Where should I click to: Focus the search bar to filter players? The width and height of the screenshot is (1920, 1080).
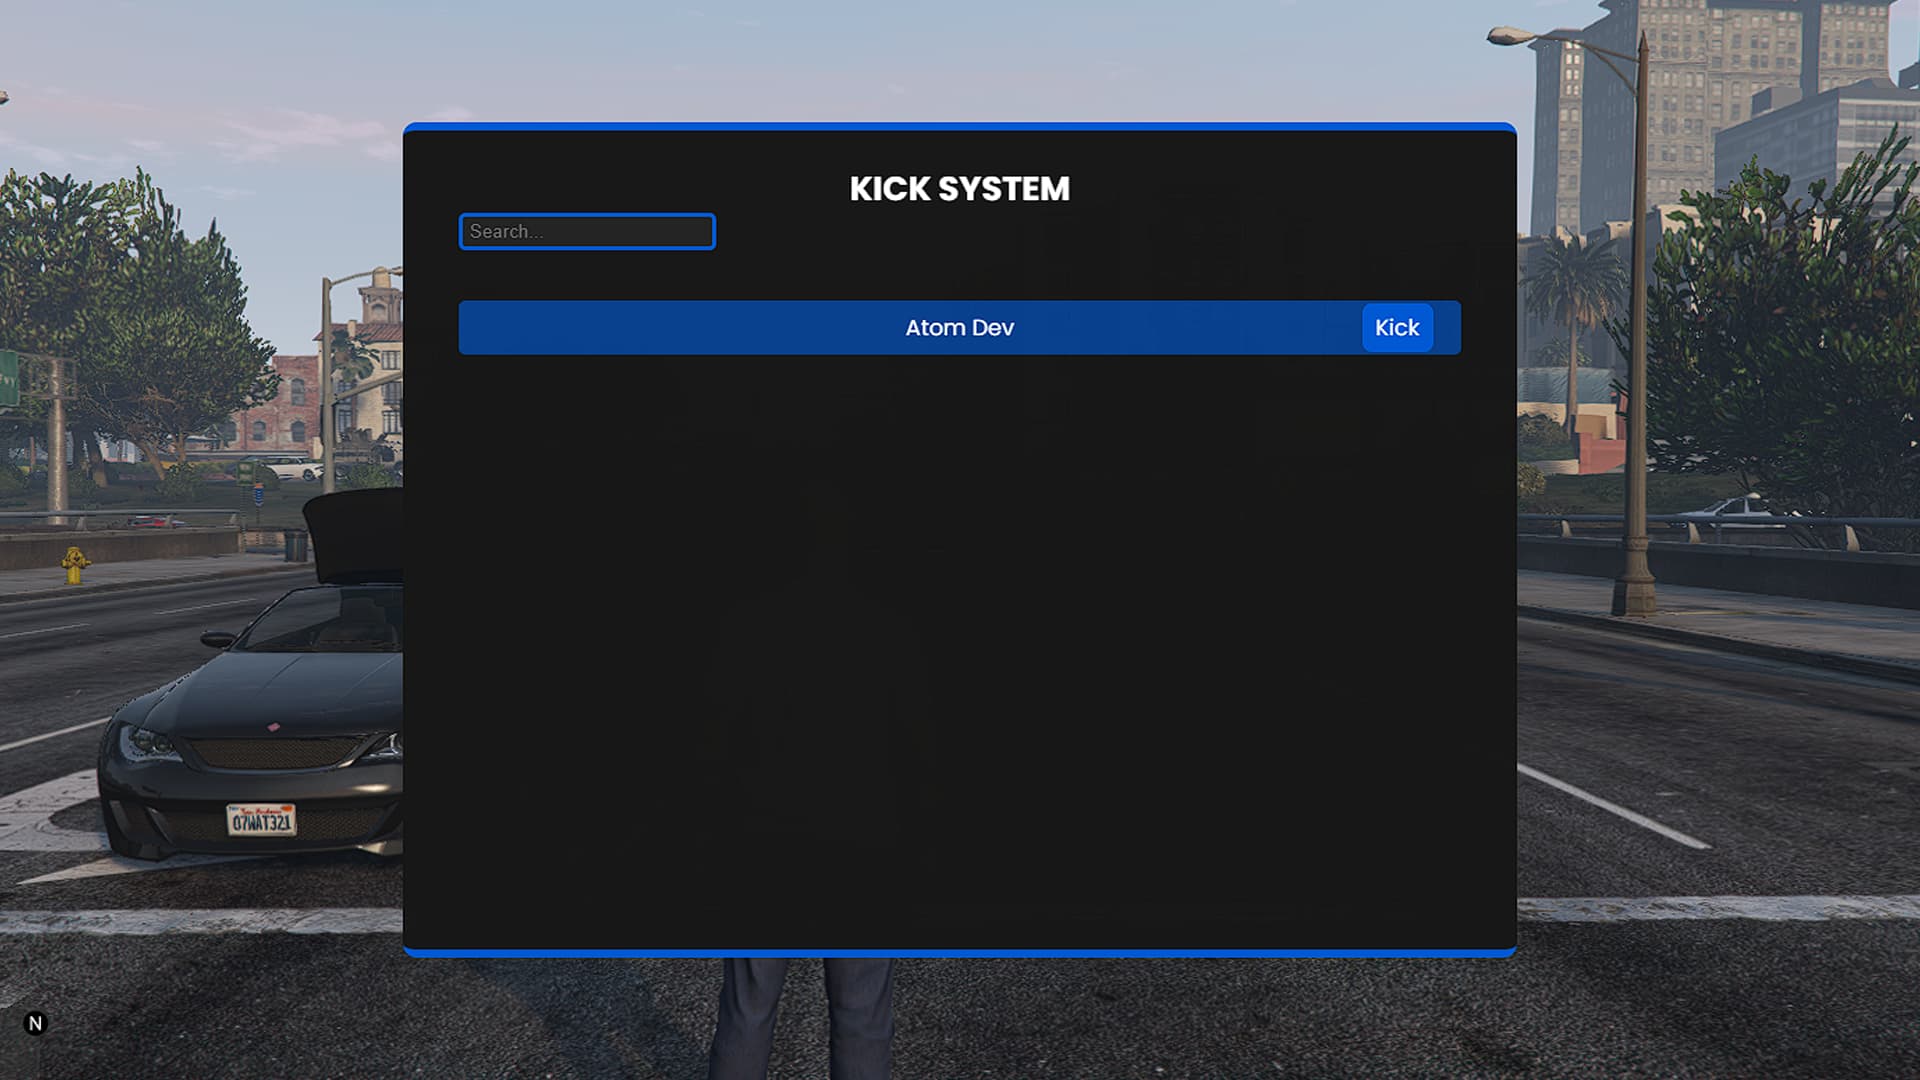click(587, 231)
